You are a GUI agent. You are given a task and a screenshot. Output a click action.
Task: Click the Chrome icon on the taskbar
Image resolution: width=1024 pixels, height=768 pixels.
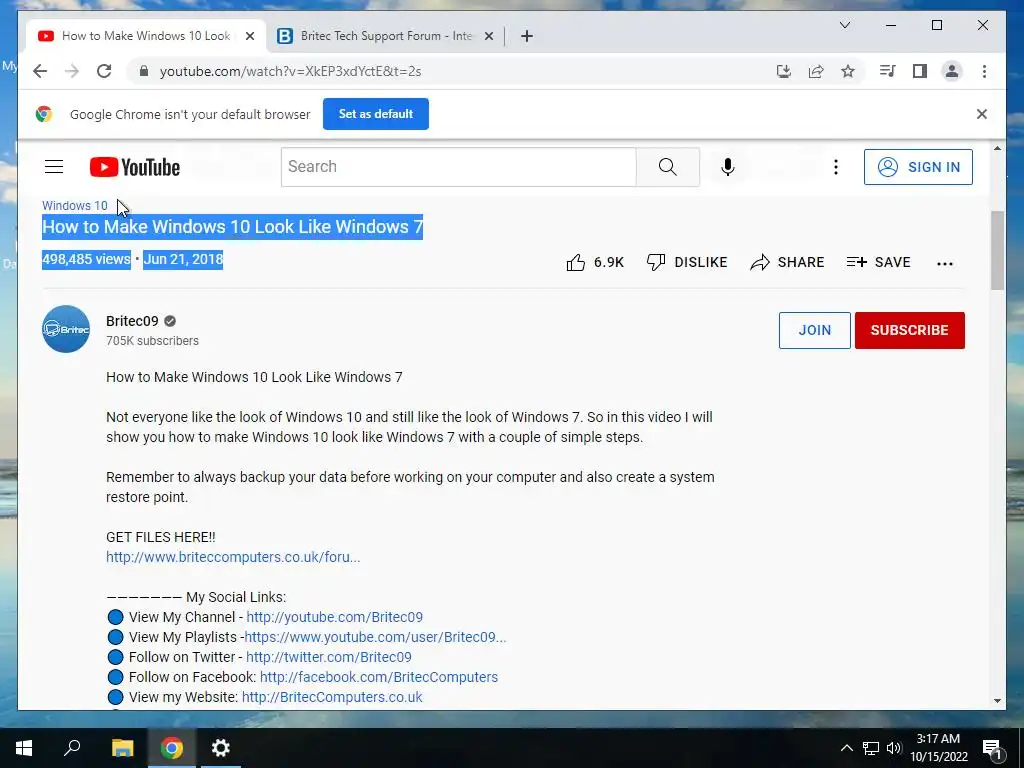pyautogui.click(x=172, y=748)
